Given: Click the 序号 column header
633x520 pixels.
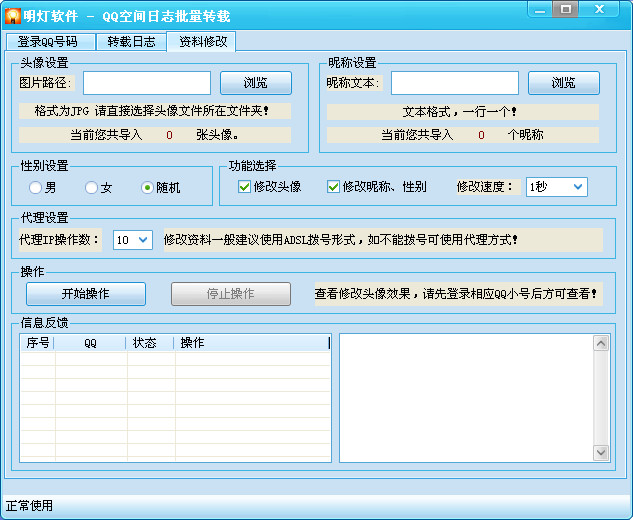Looking at the screenshot, I should click(37, 343).
